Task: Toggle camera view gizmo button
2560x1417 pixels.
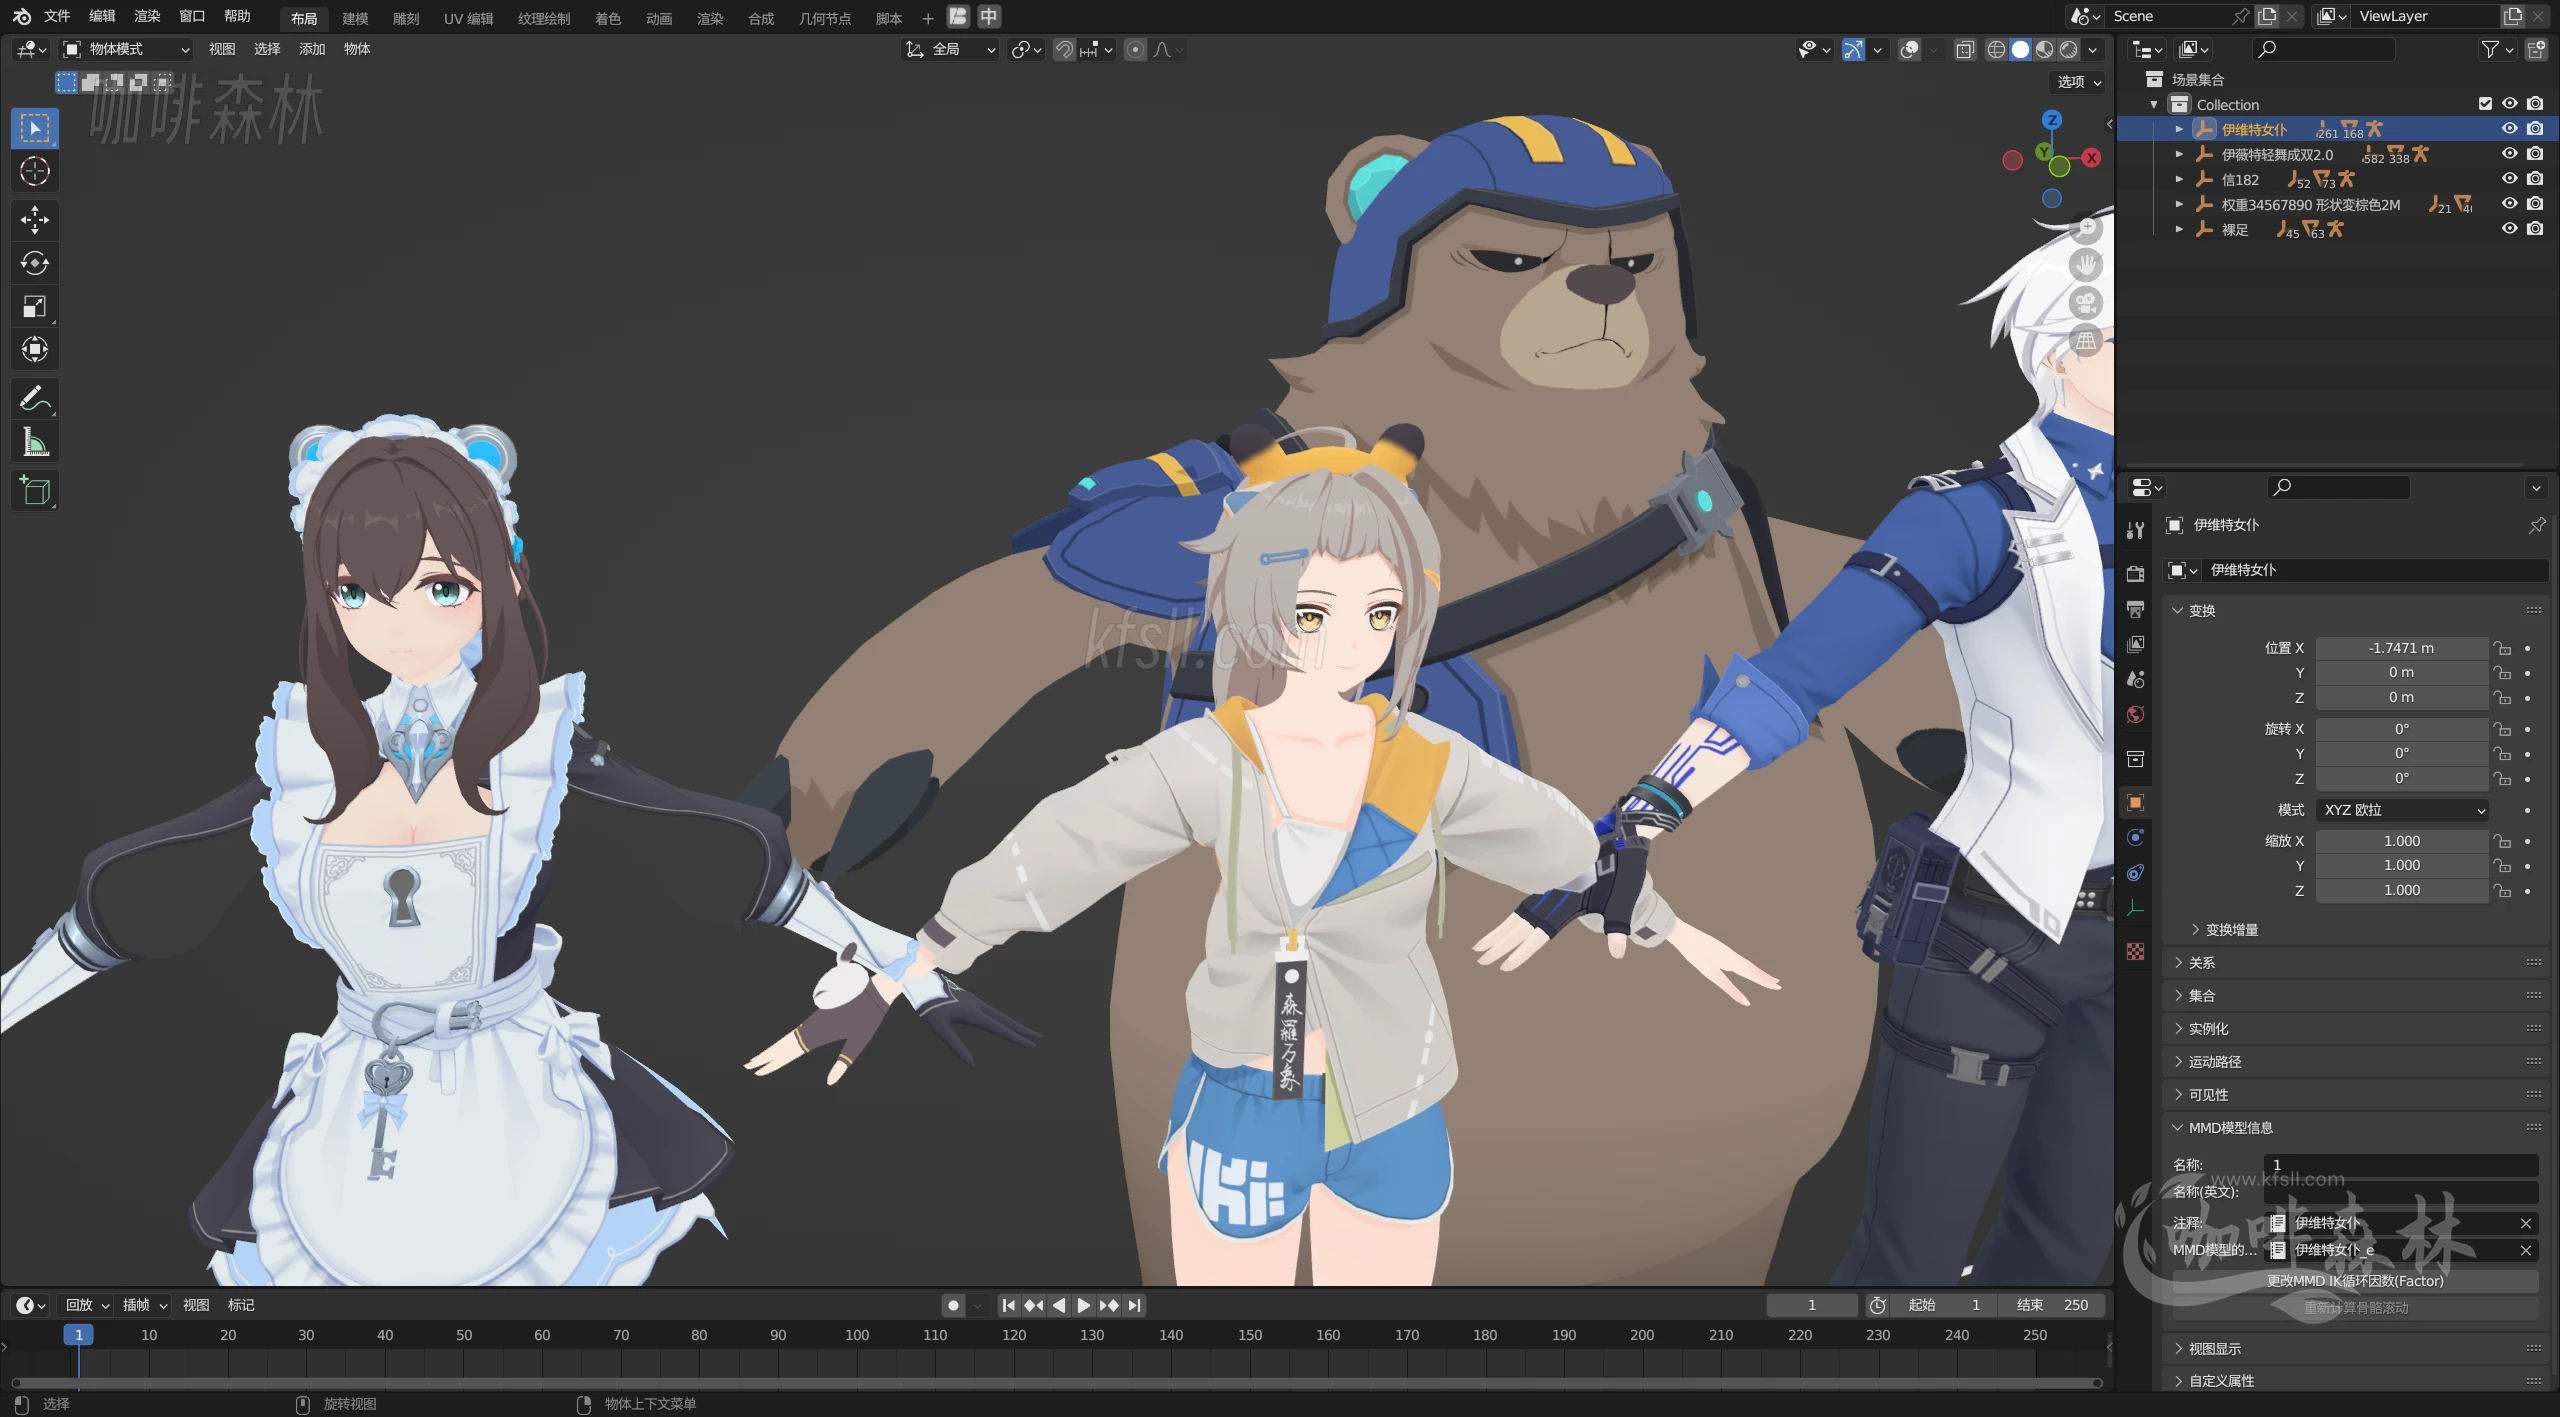Action: point(2086,303)
